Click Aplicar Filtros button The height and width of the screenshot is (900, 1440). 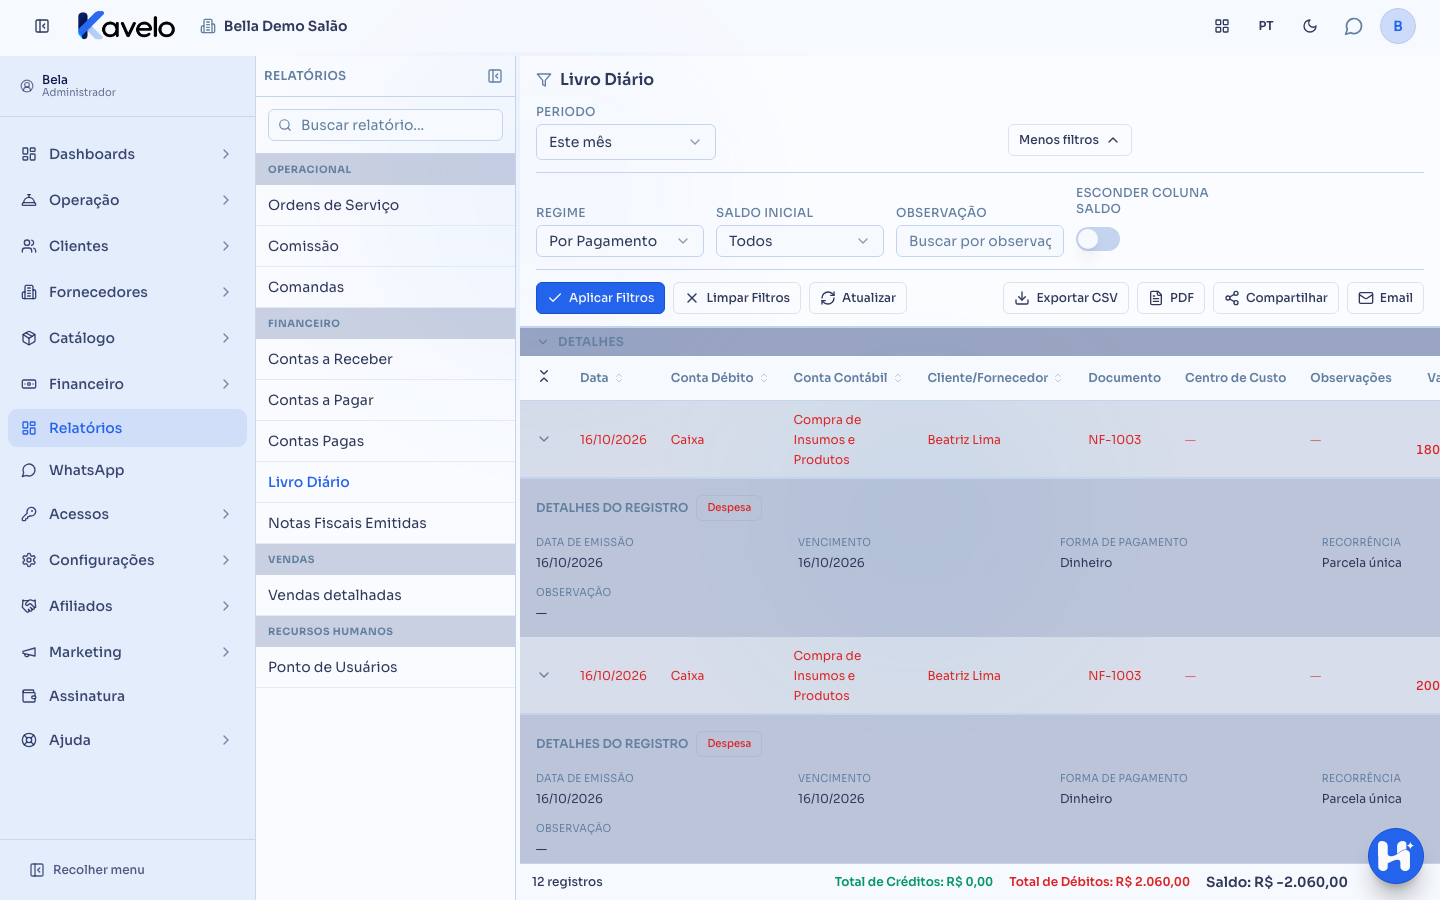pos(600,298)
